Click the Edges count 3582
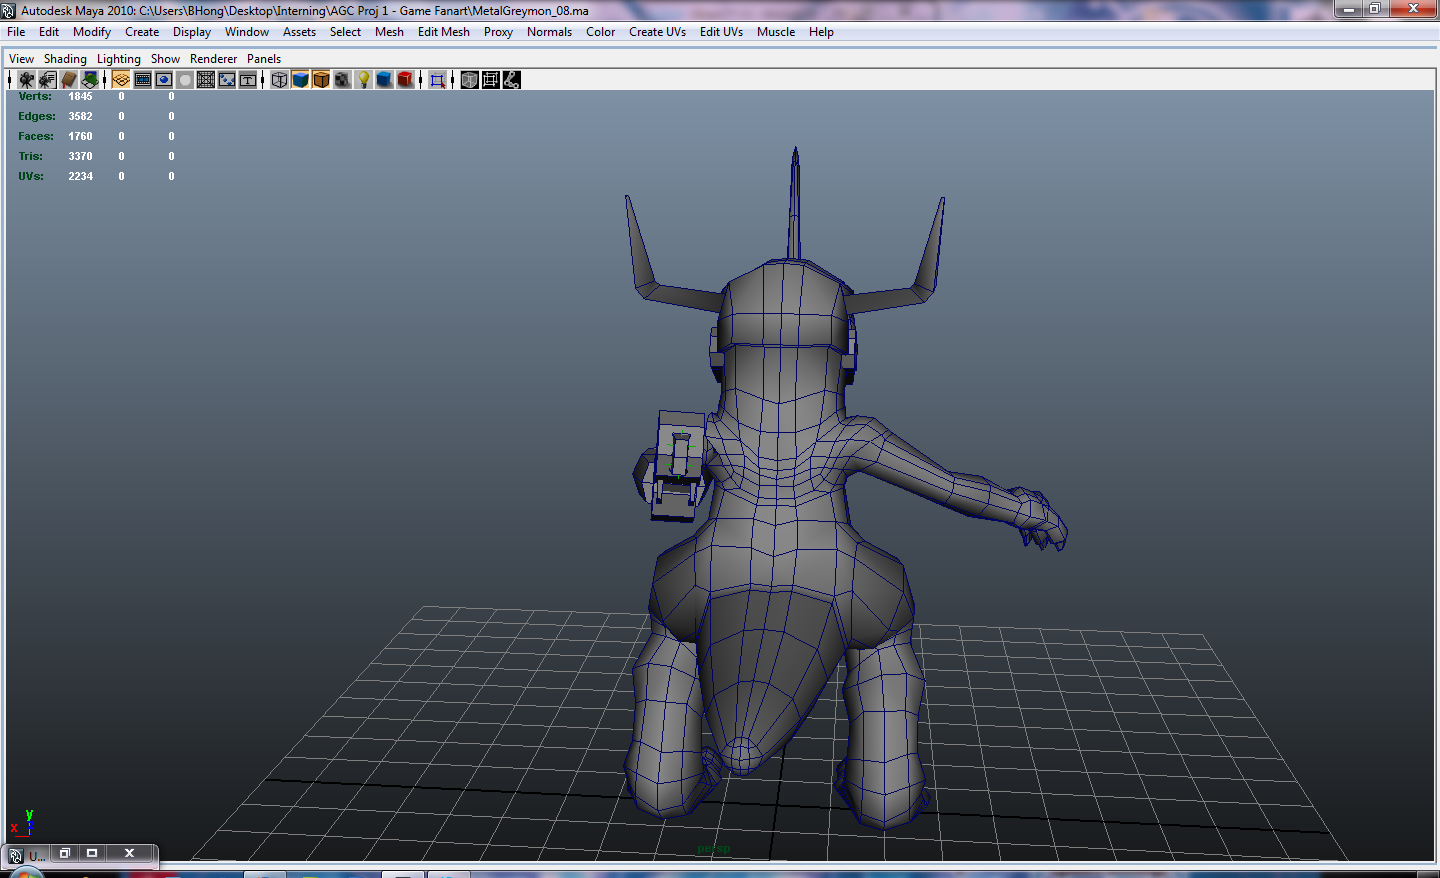 point(80,117)
